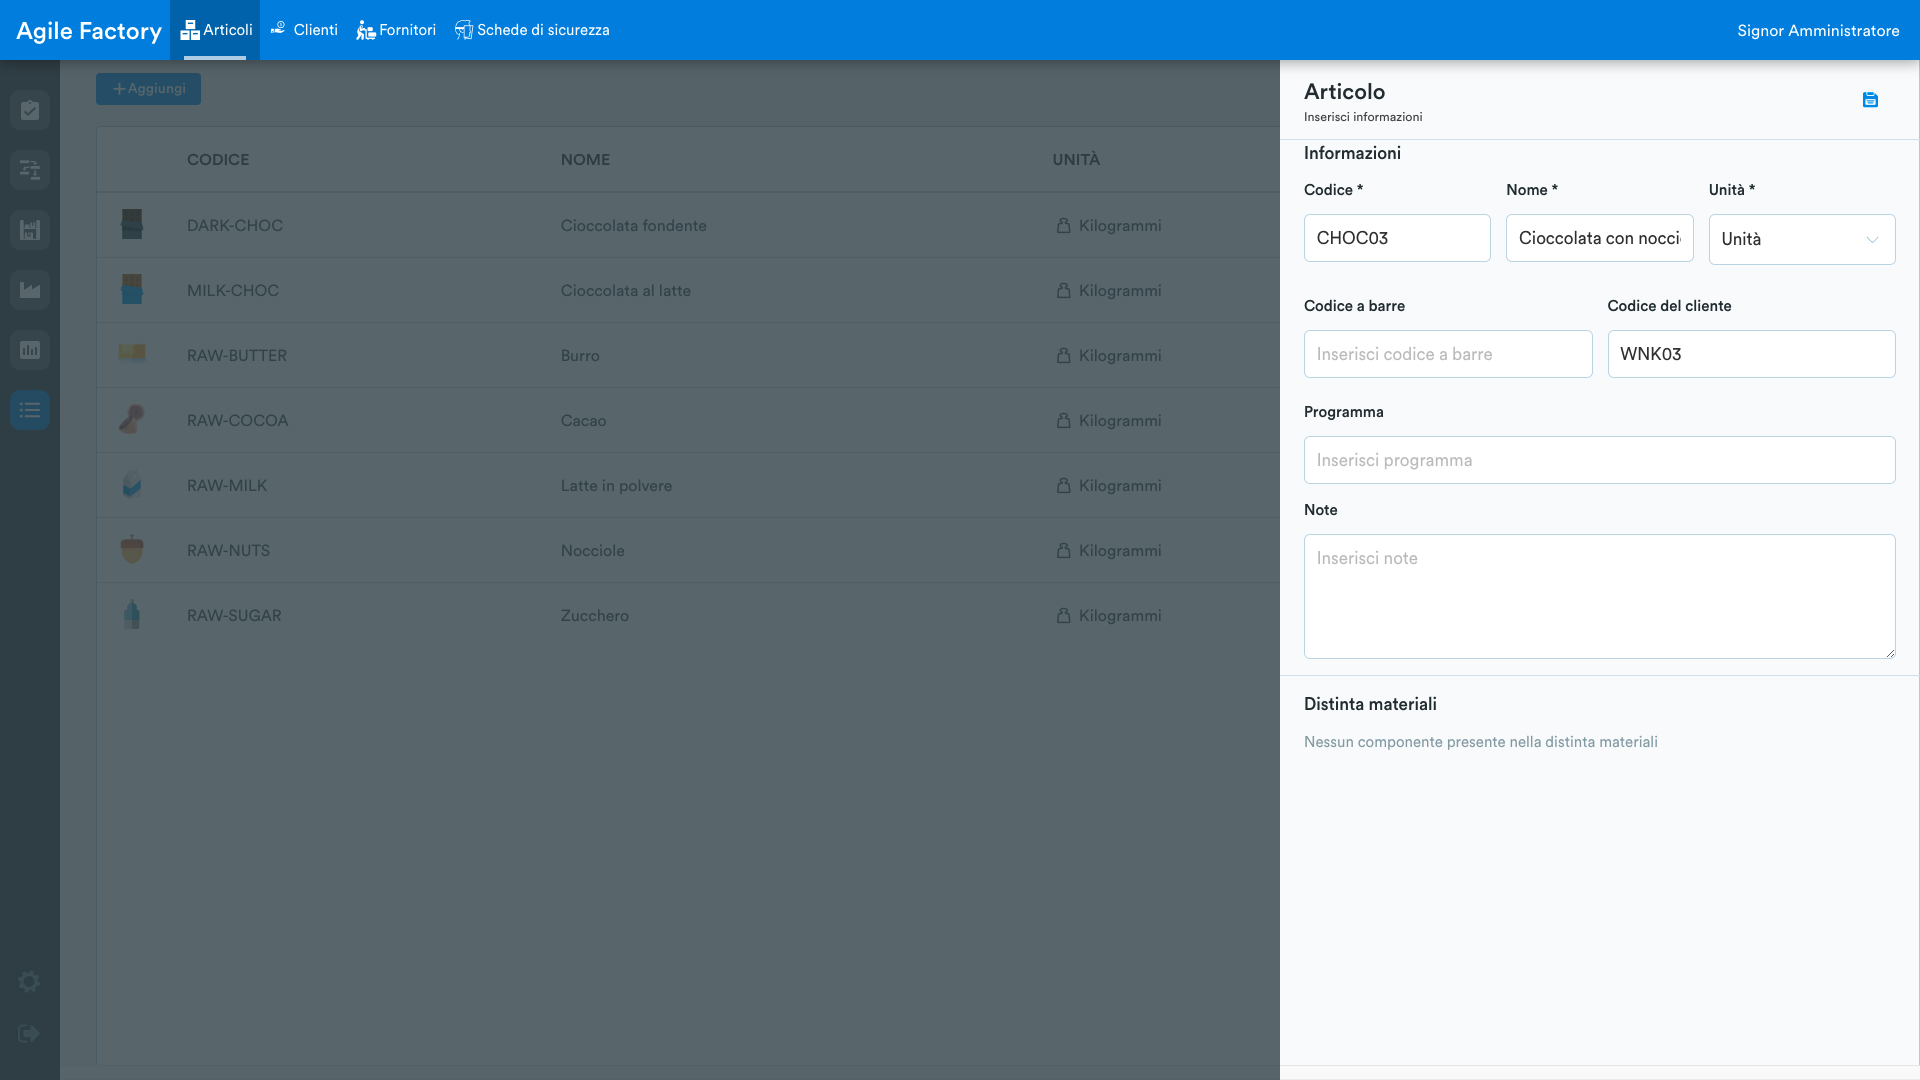1920x1080 pixels.
Task: Open the area chart sidebar icon
Action: (30, 290)
